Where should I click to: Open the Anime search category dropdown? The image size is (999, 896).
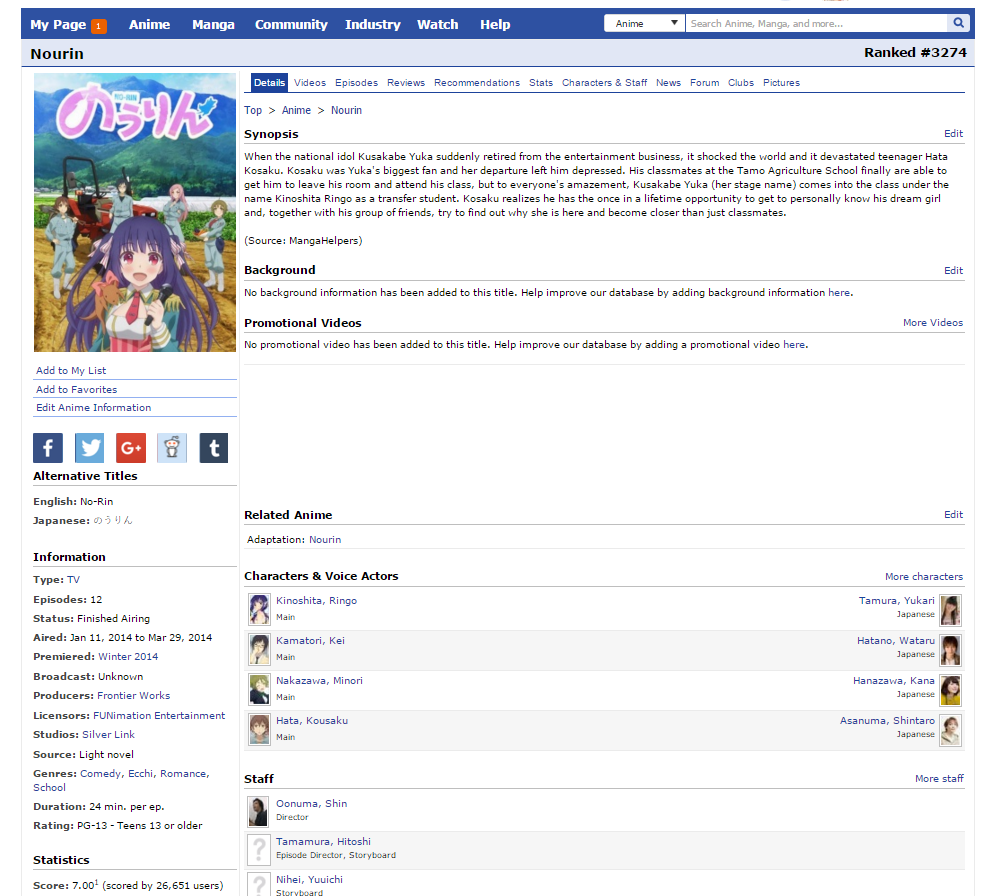644,24
